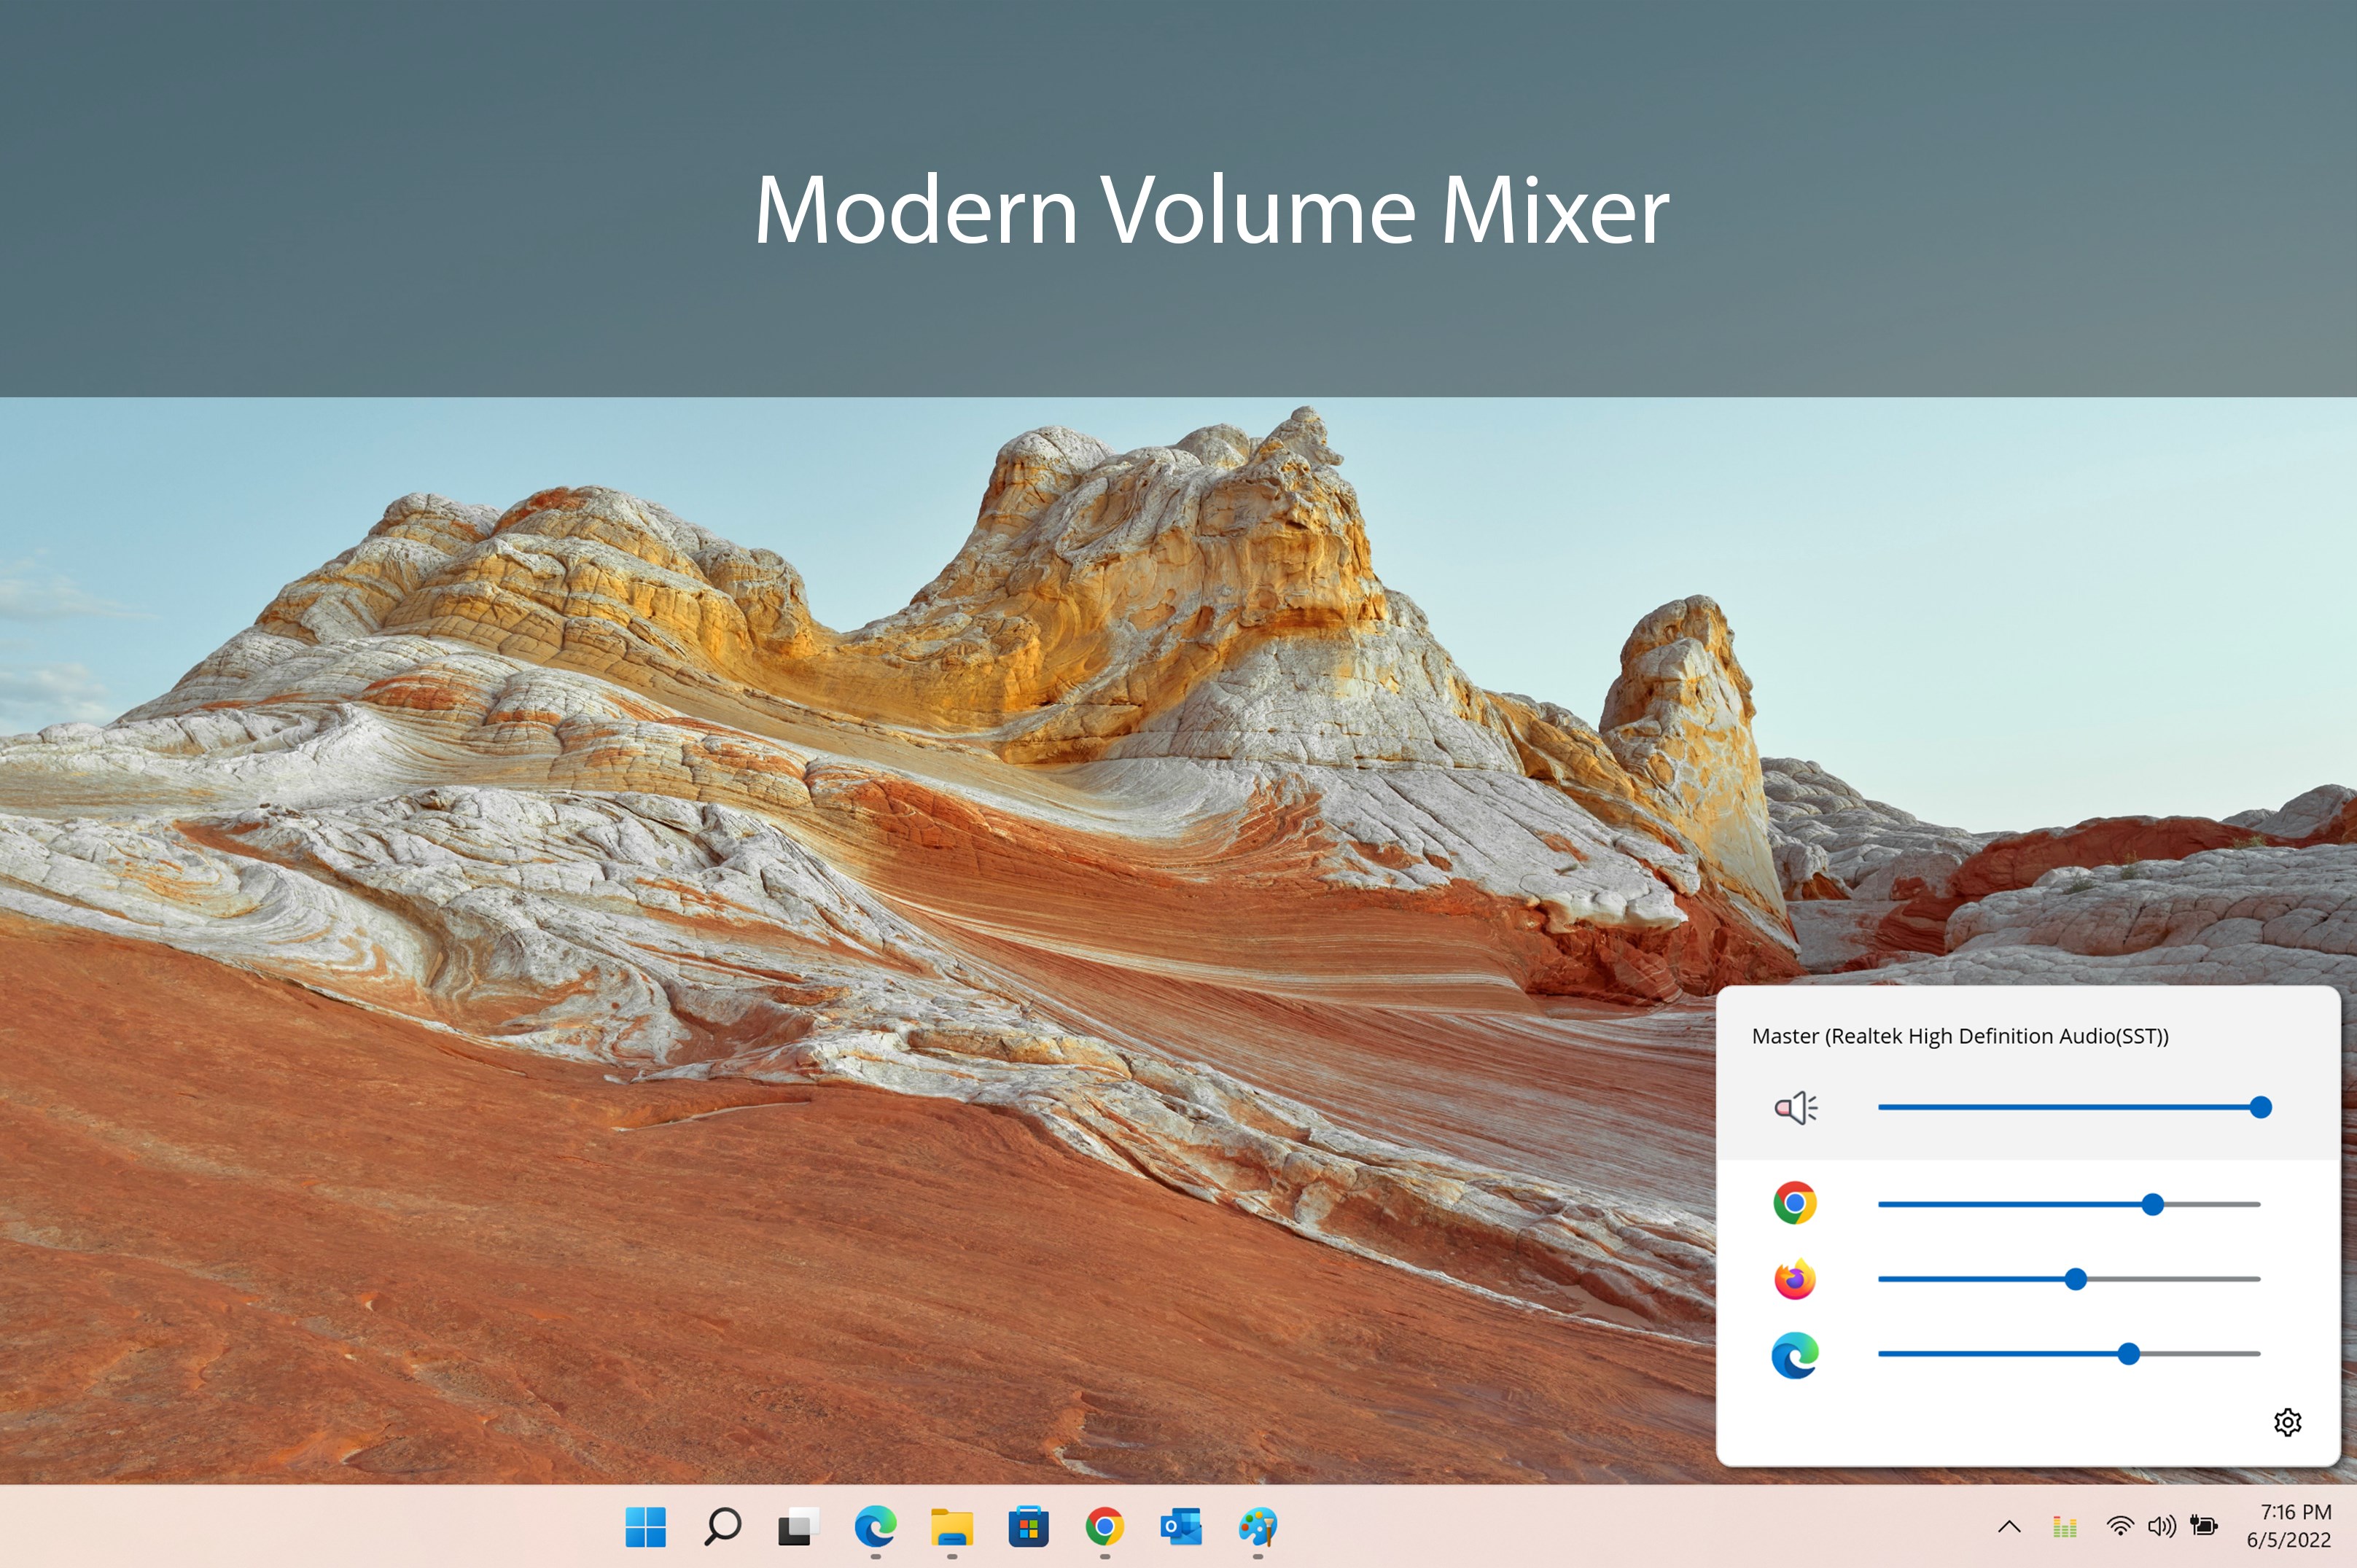The height and width of the screenshot is (1568, 2357).
Task: Open mixer settings gear icon
Action: pyautogui.click(x=2287, y=1422)
